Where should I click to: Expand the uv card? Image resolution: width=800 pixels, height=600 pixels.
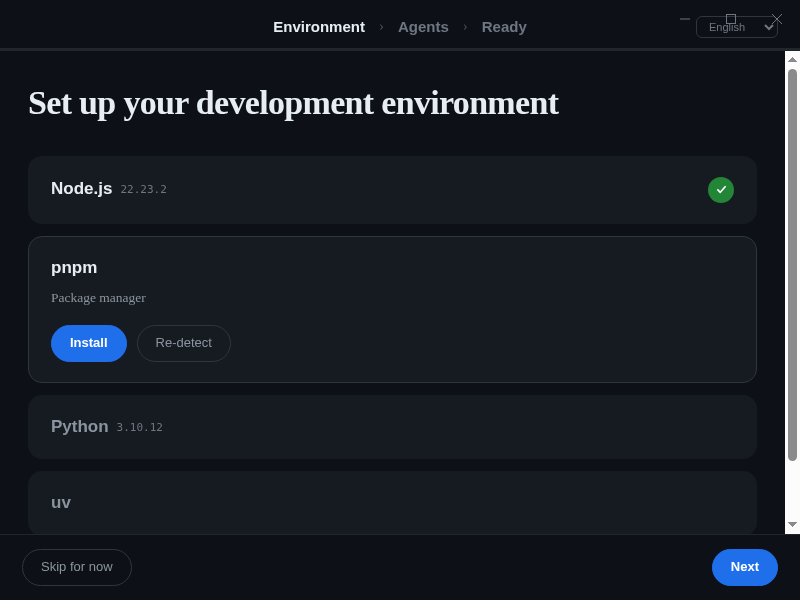pos(392,503)
